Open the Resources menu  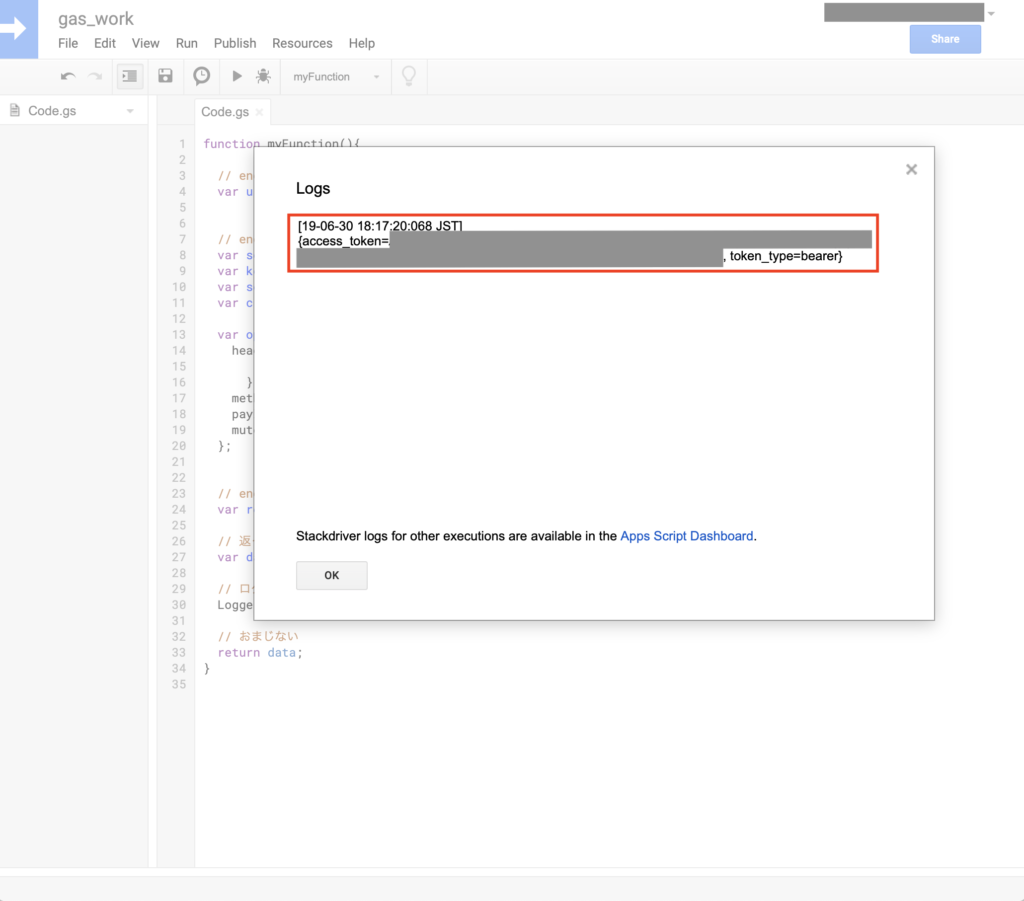[x=302, y=43]
